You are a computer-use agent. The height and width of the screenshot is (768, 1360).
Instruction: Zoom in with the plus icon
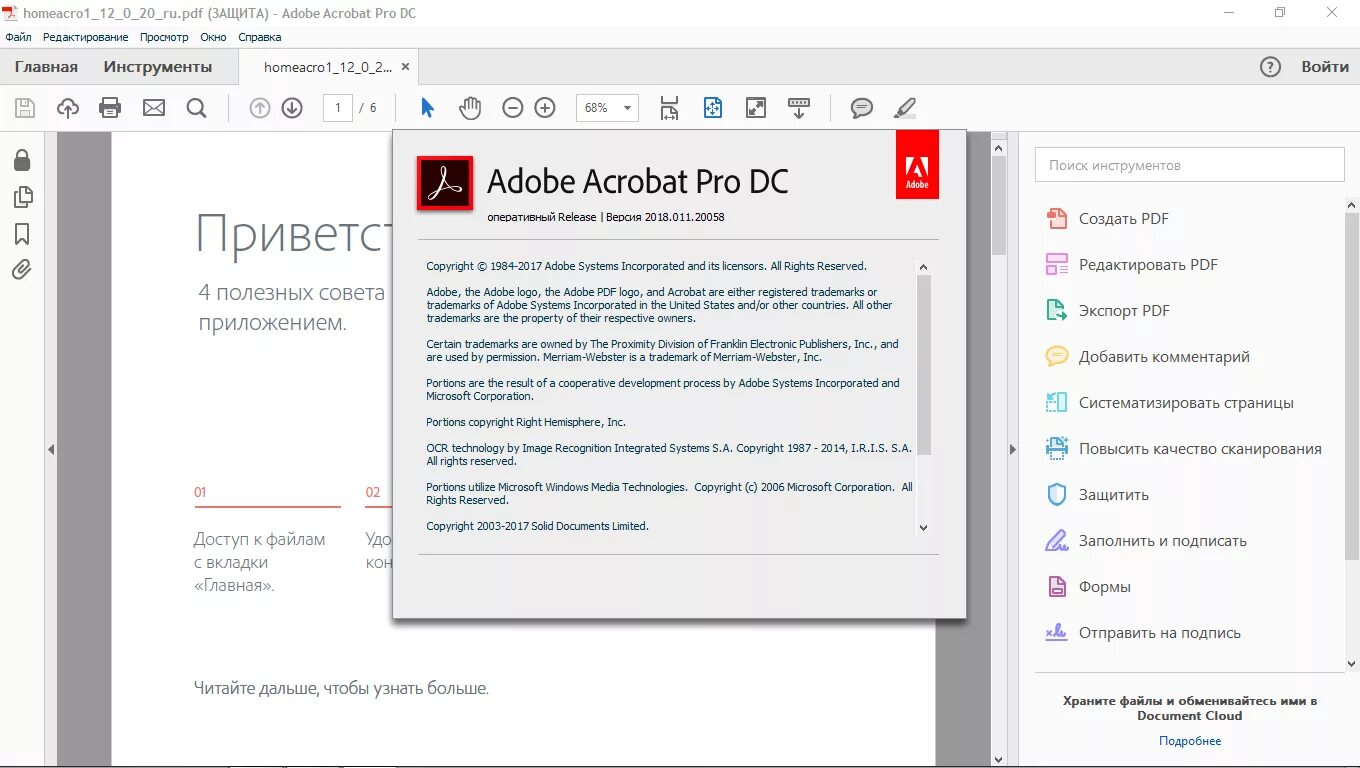(545, 108)
